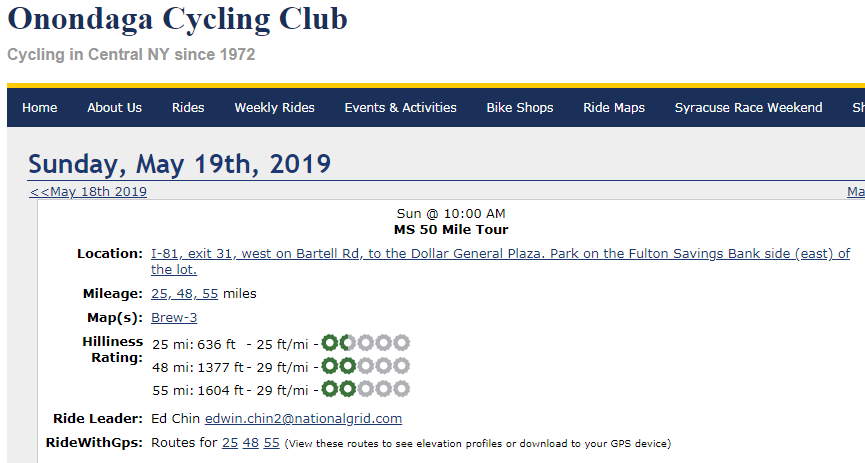Open Events & Activities menu
The width and height of the screenshot is (865, 463).
click(400, 107)
